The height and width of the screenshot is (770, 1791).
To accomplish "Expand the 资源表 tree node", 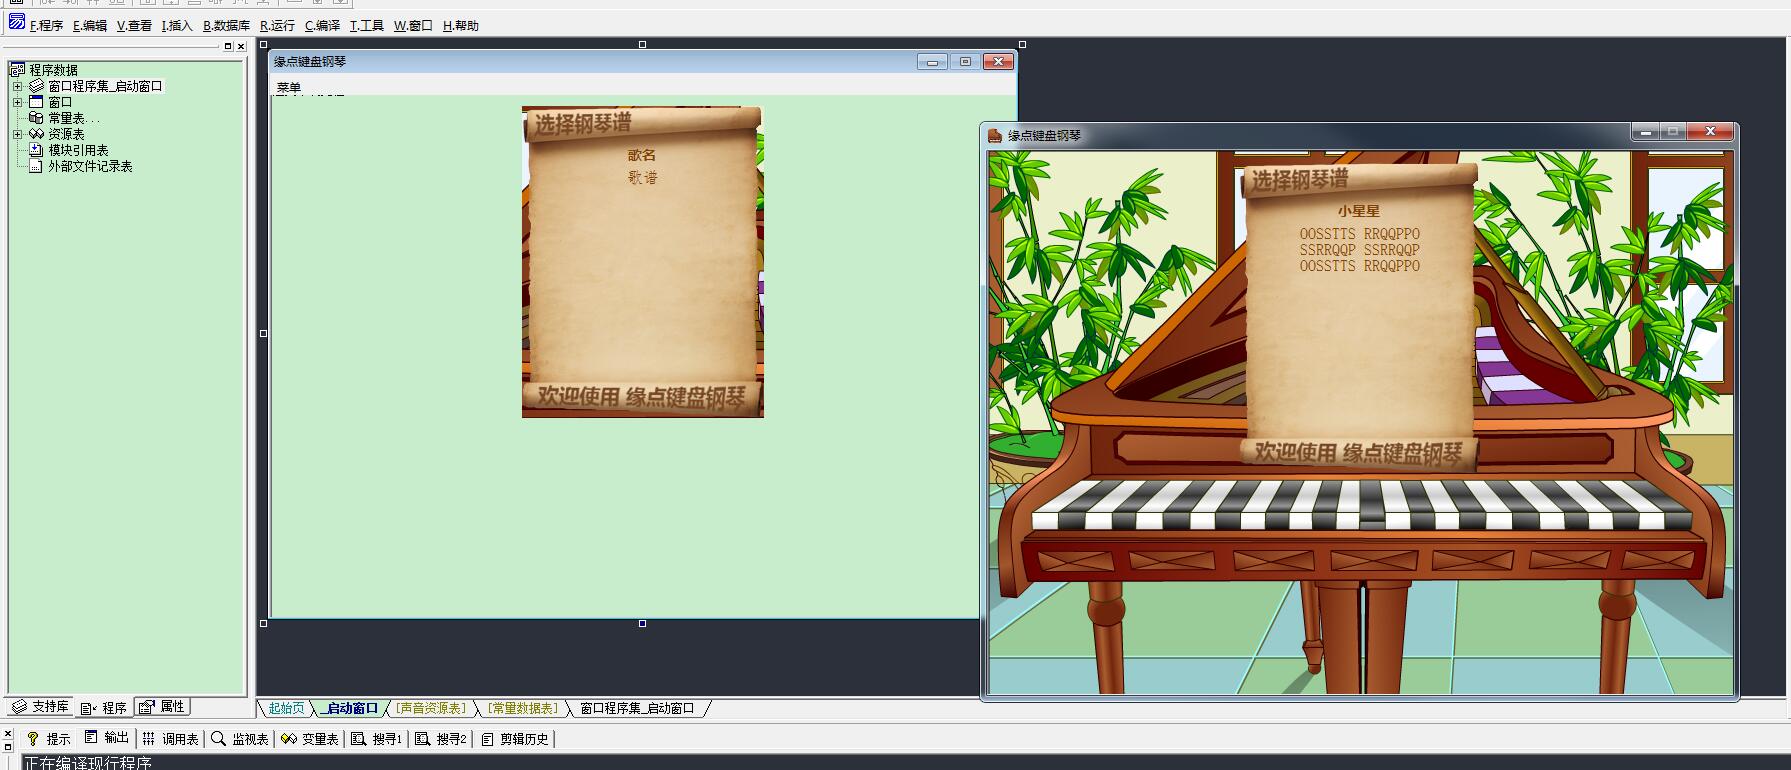I will coord(17,134).
